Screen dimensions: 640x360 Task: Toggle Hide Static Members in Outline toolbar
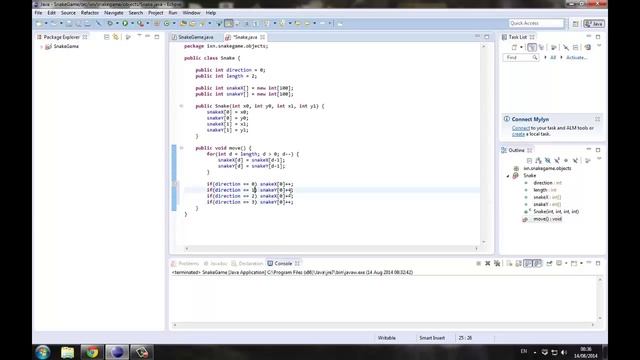point(557,161)
